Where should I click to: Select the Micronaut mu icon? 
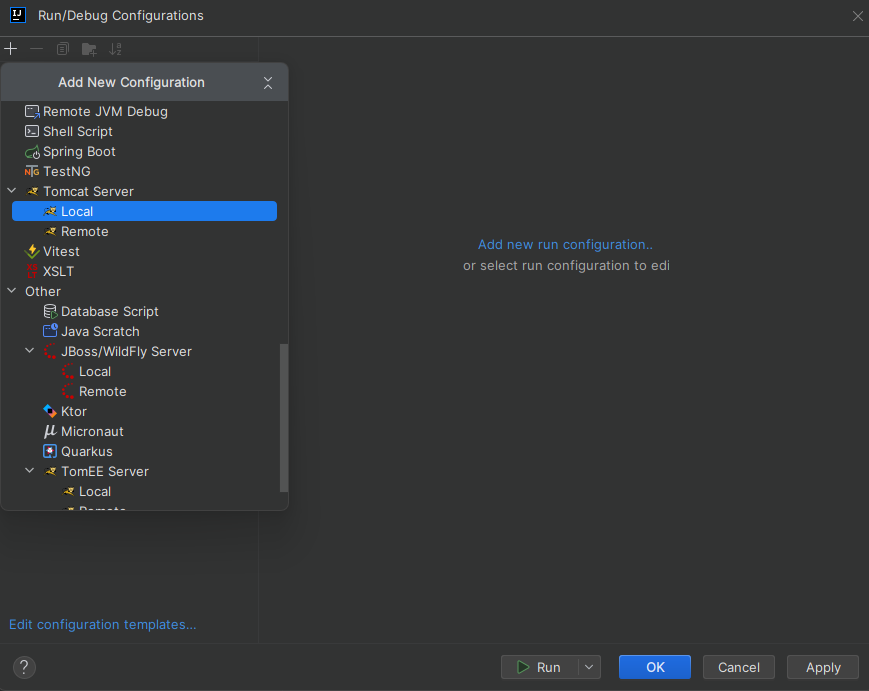coord(50,431)
